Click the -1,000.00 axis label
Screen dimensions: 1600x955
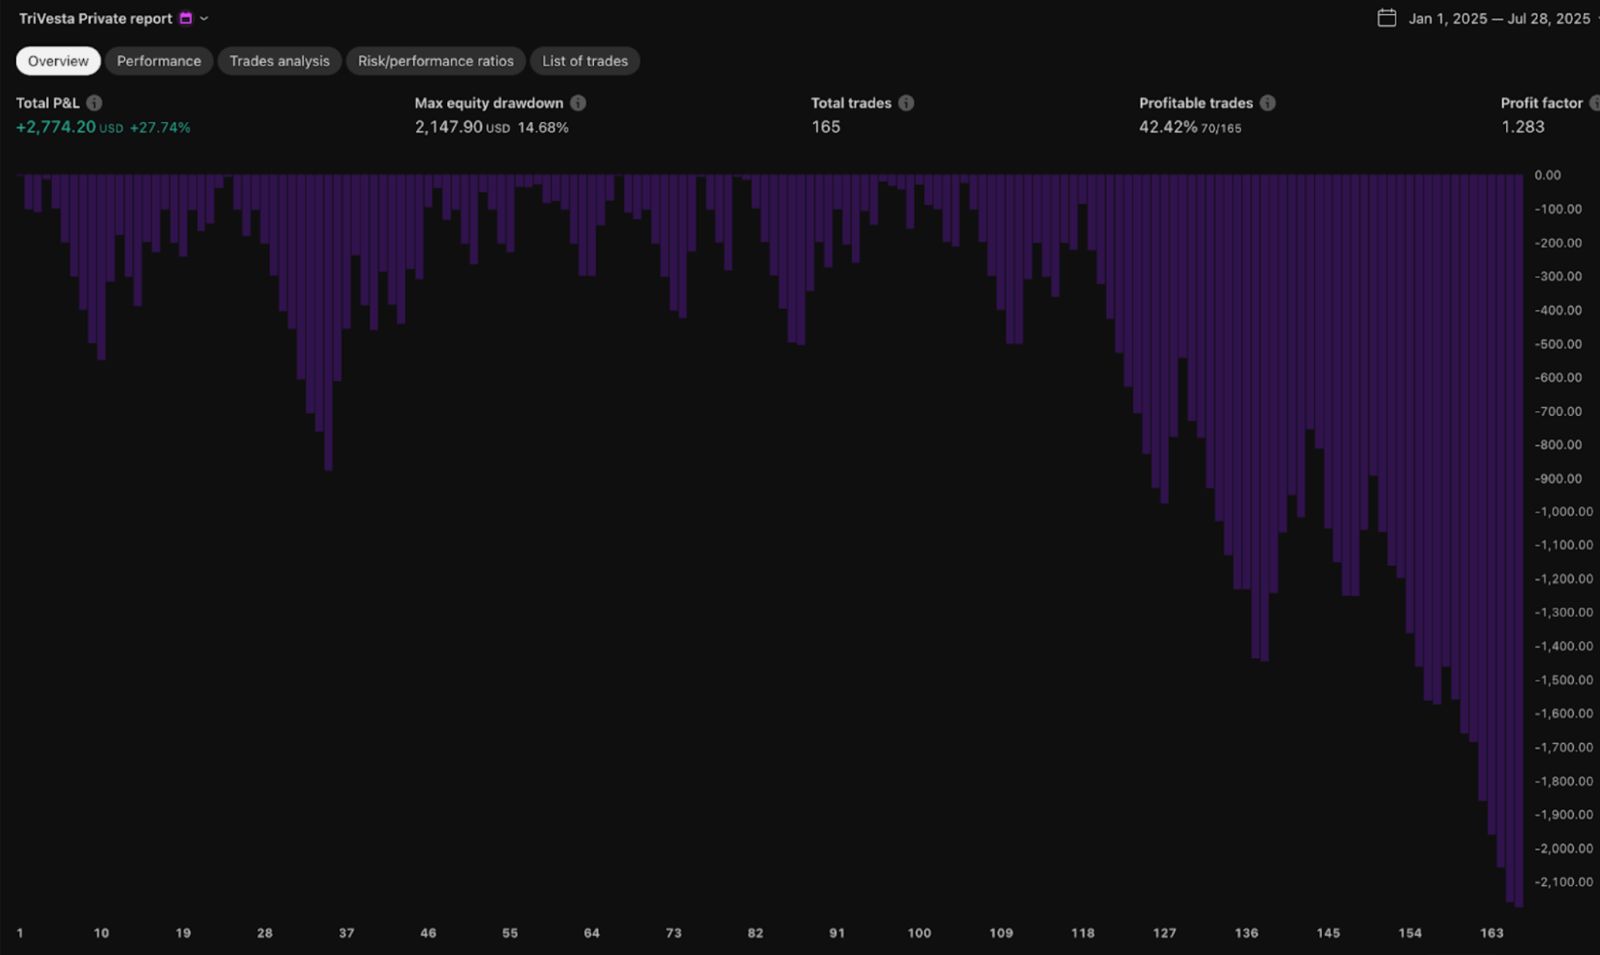[x=1564, y=511]
